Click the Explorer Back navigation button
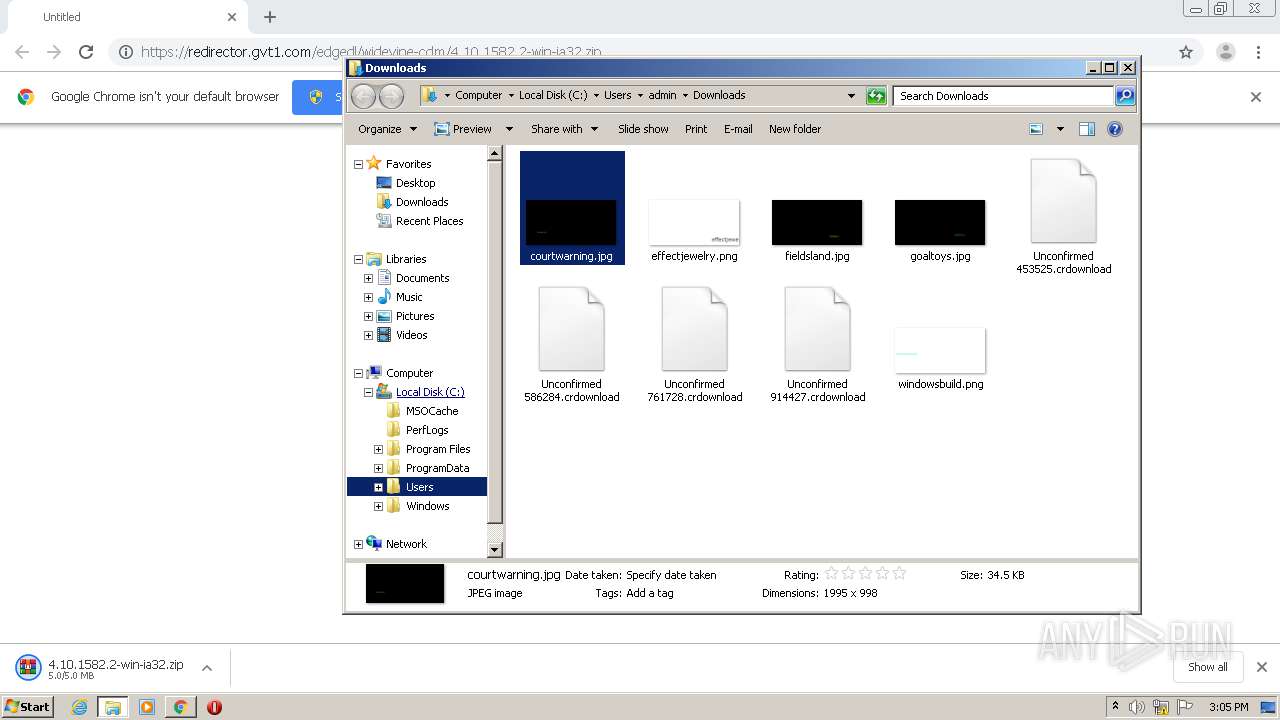This screenshot has width=1280, height=720. (x=363, y=96)
